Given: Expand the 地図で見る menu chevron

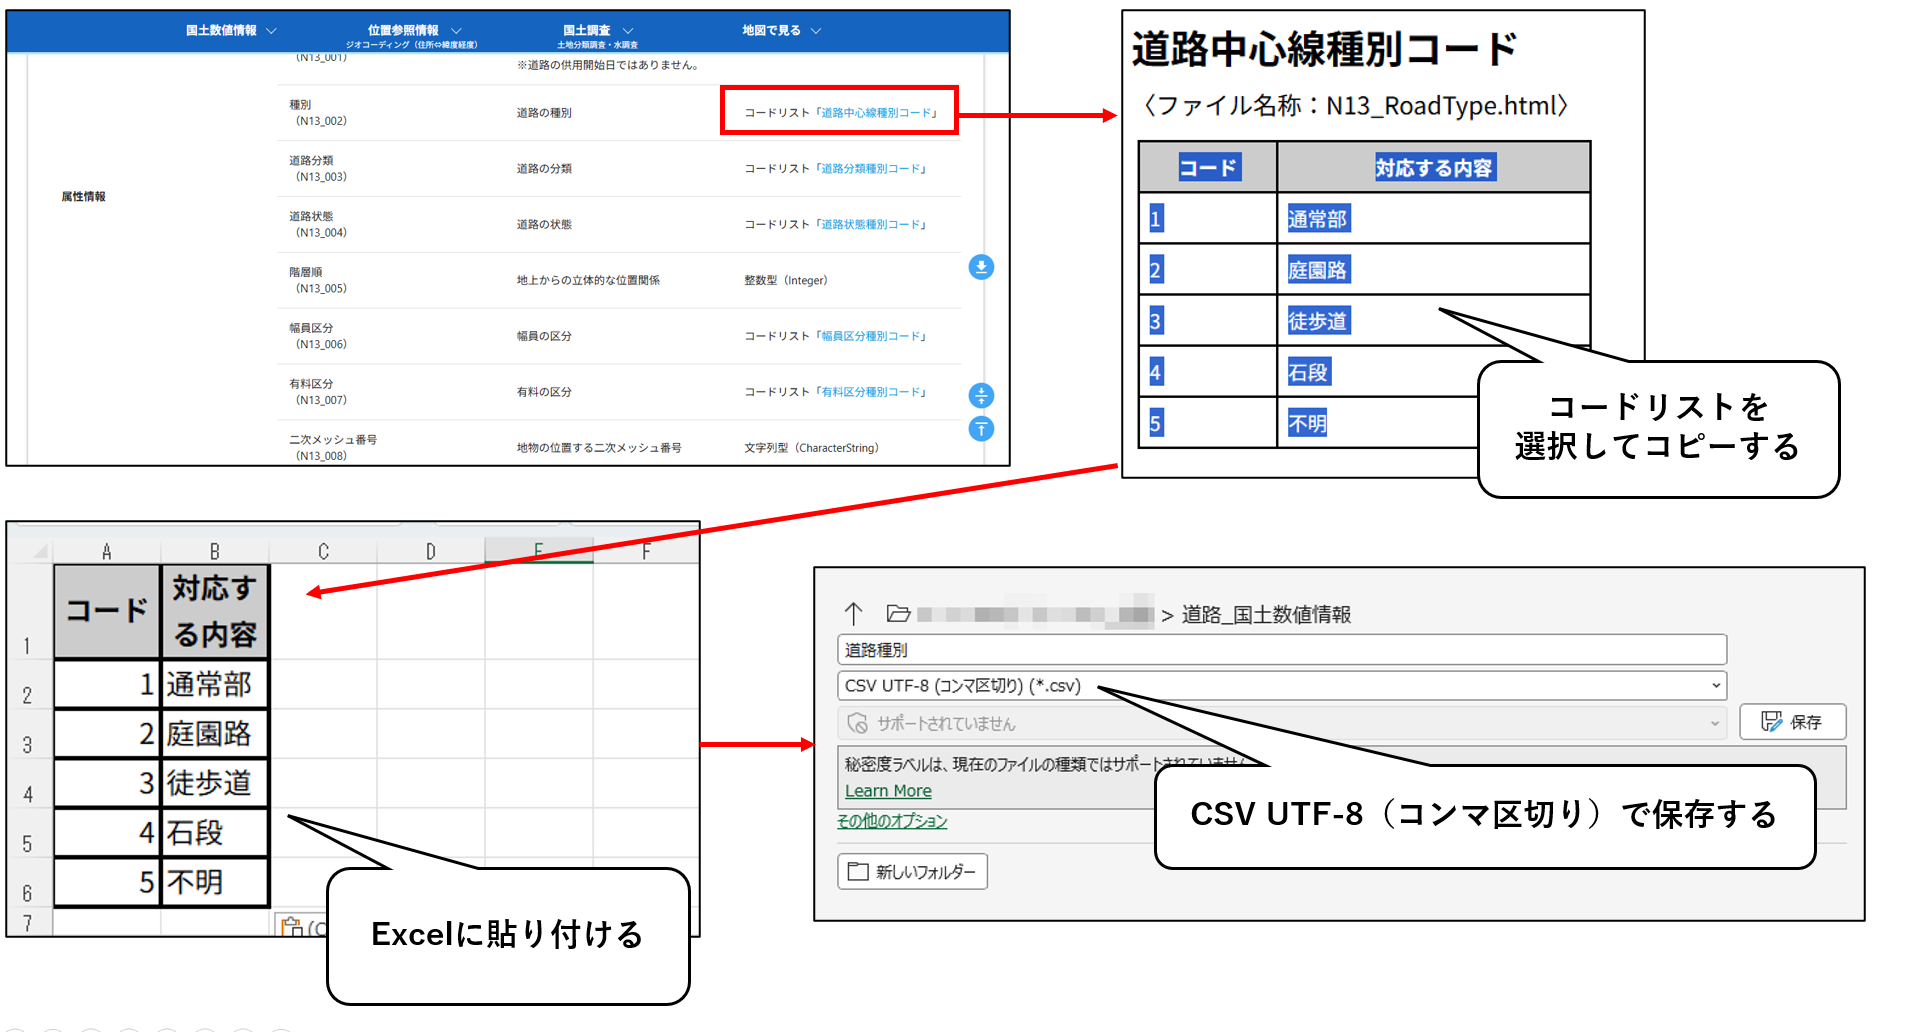Looking at the screenshot, I should pos(816,31).
